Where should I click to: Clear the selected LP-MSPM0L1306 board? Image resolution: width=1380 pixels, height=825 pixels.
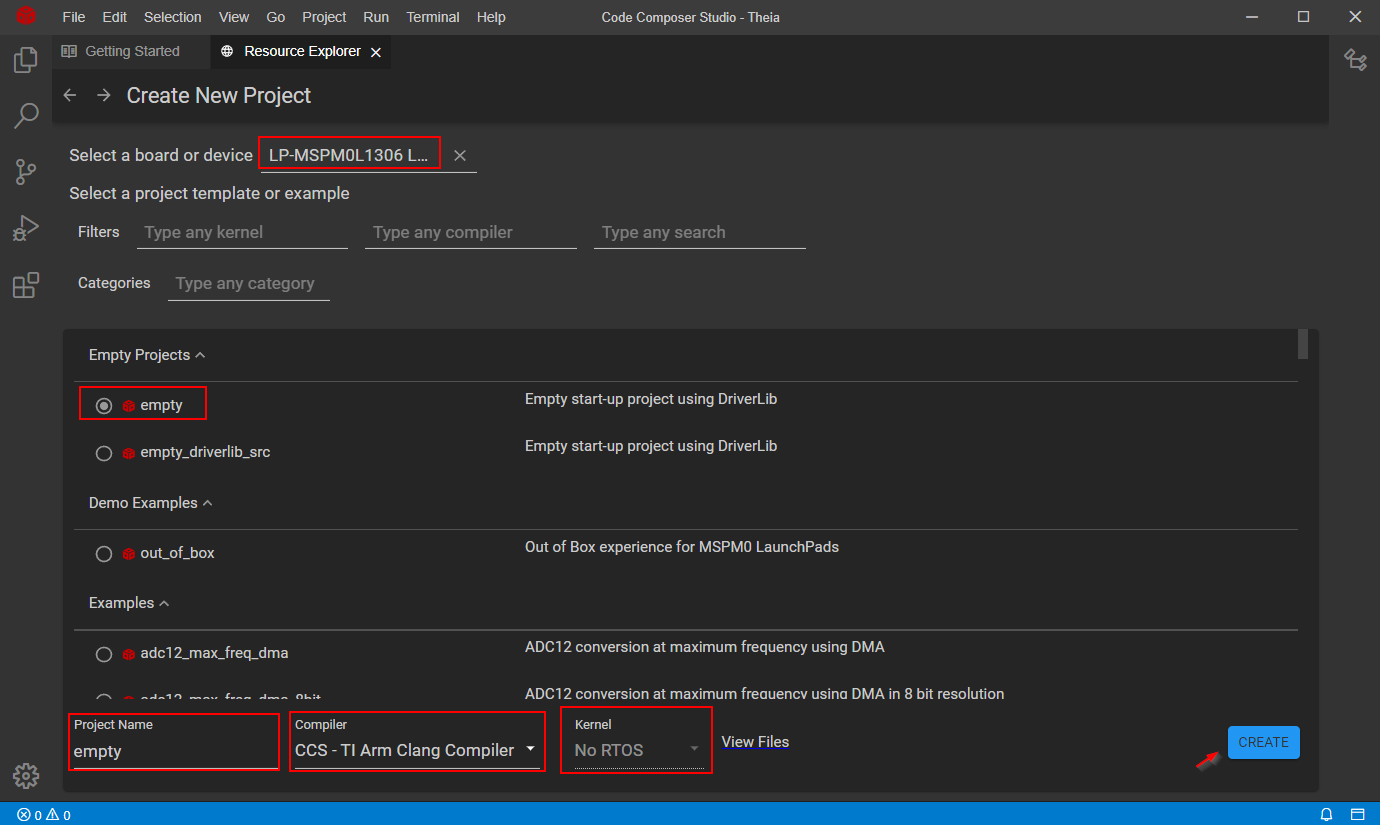tap(460, 156)
